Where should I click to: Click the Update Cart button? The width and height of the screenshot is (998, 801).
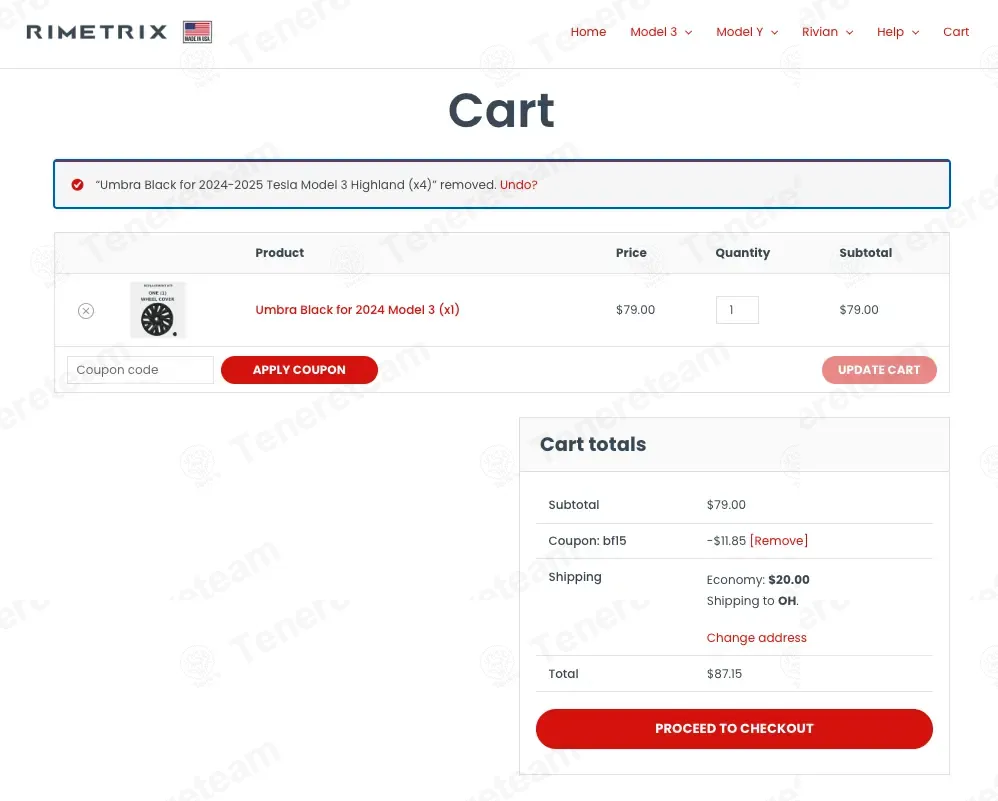pos(879,370)
